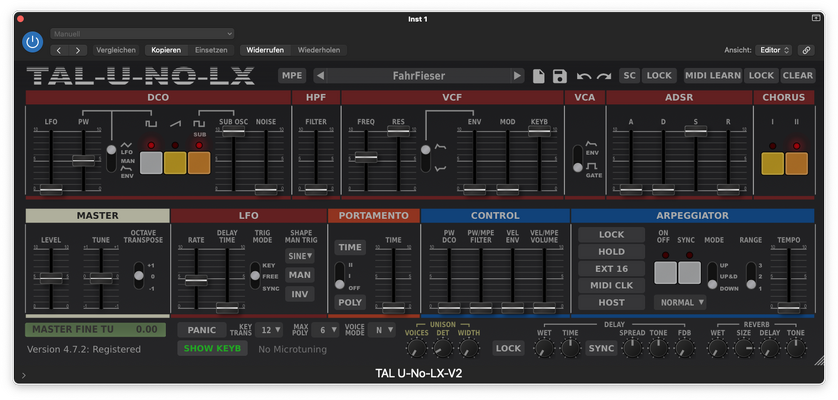
Task: Open the VOICE MODE N dropdown
Action: tap(382, 330)
